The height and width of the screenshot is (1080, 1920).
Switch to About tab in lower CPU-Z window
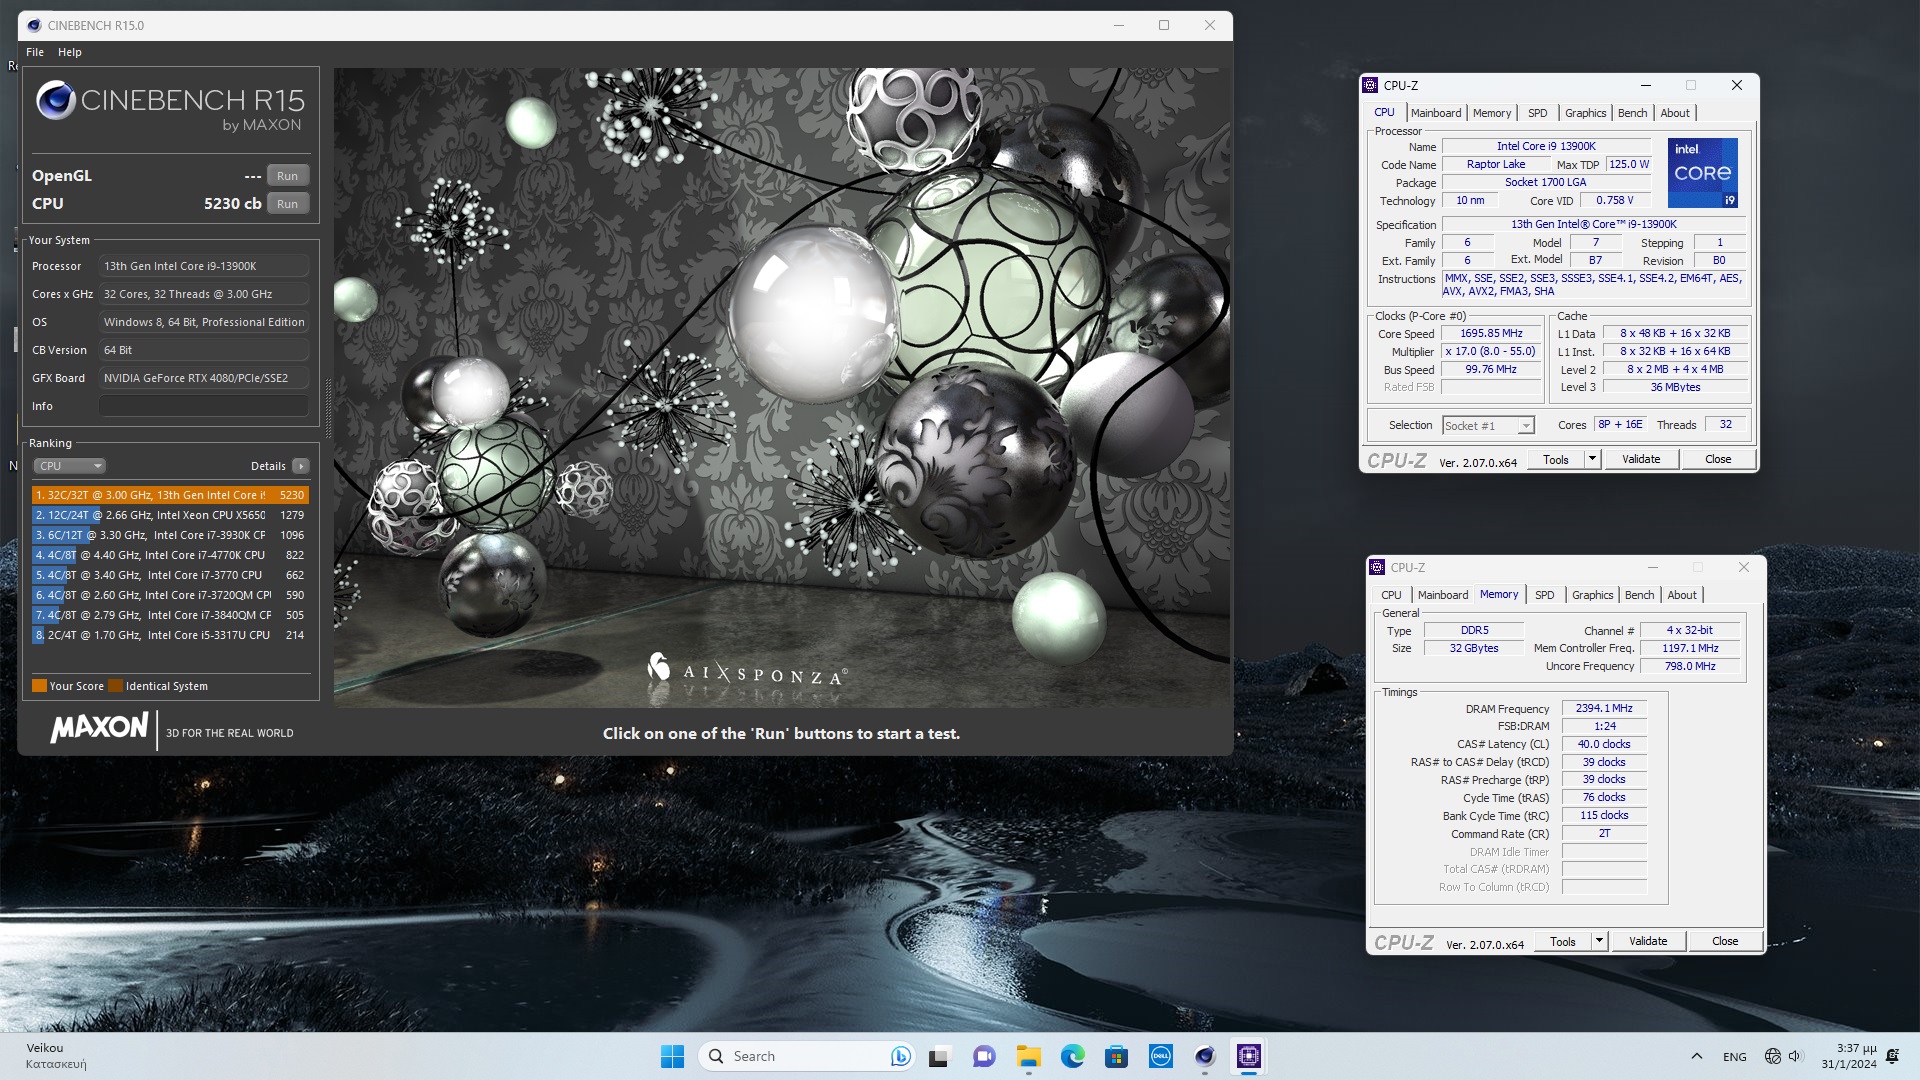click(x=1682, y=595)
